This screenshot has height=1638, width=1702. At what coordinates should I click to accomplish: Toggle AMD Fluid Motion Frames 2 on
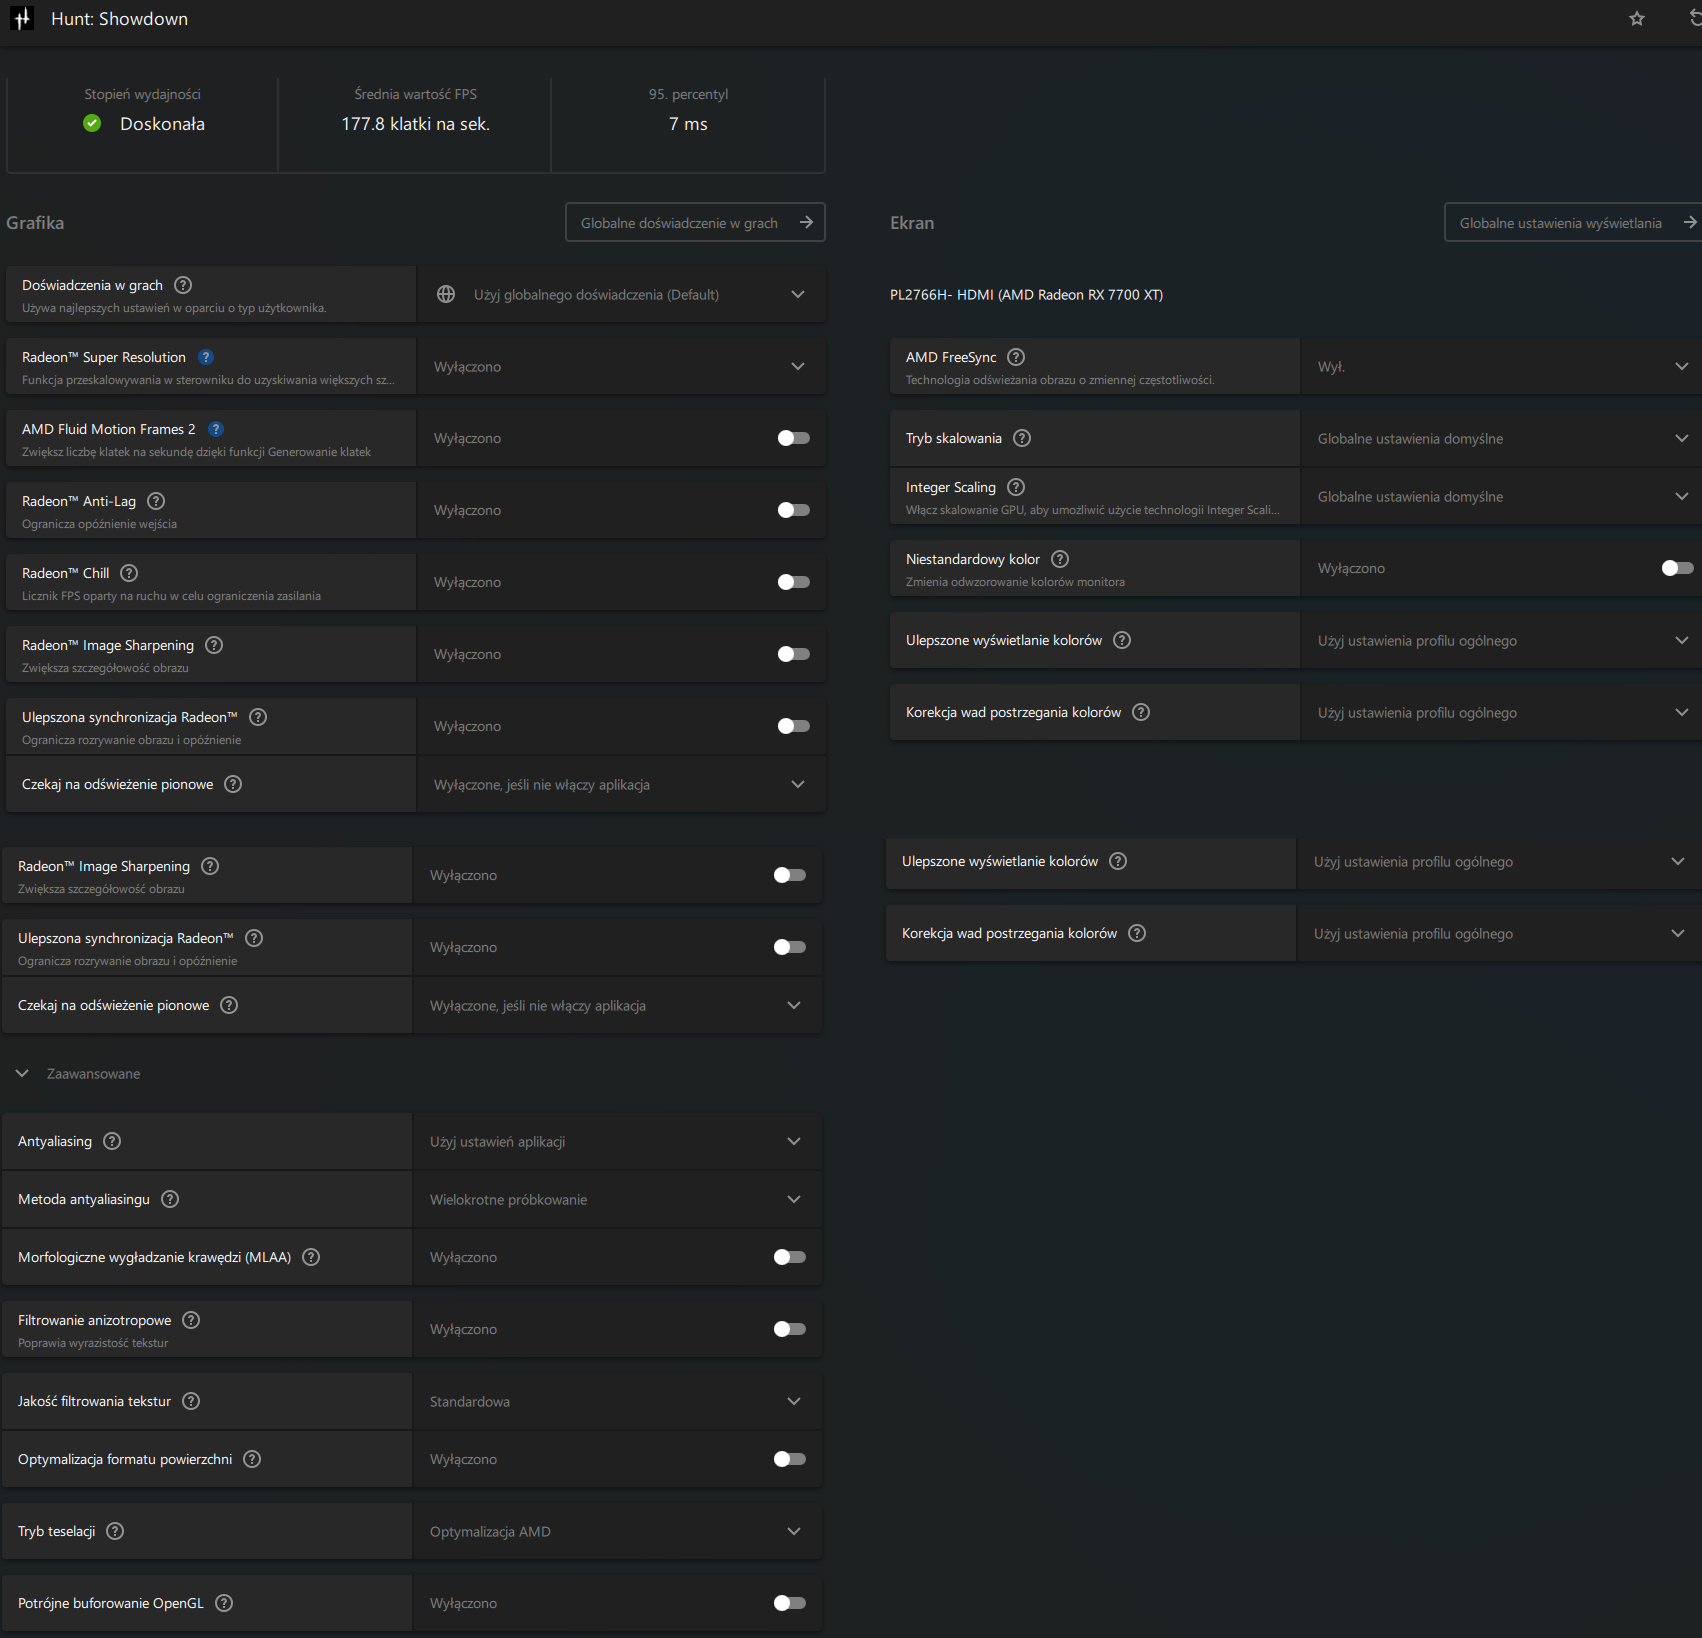pos(793,438)
